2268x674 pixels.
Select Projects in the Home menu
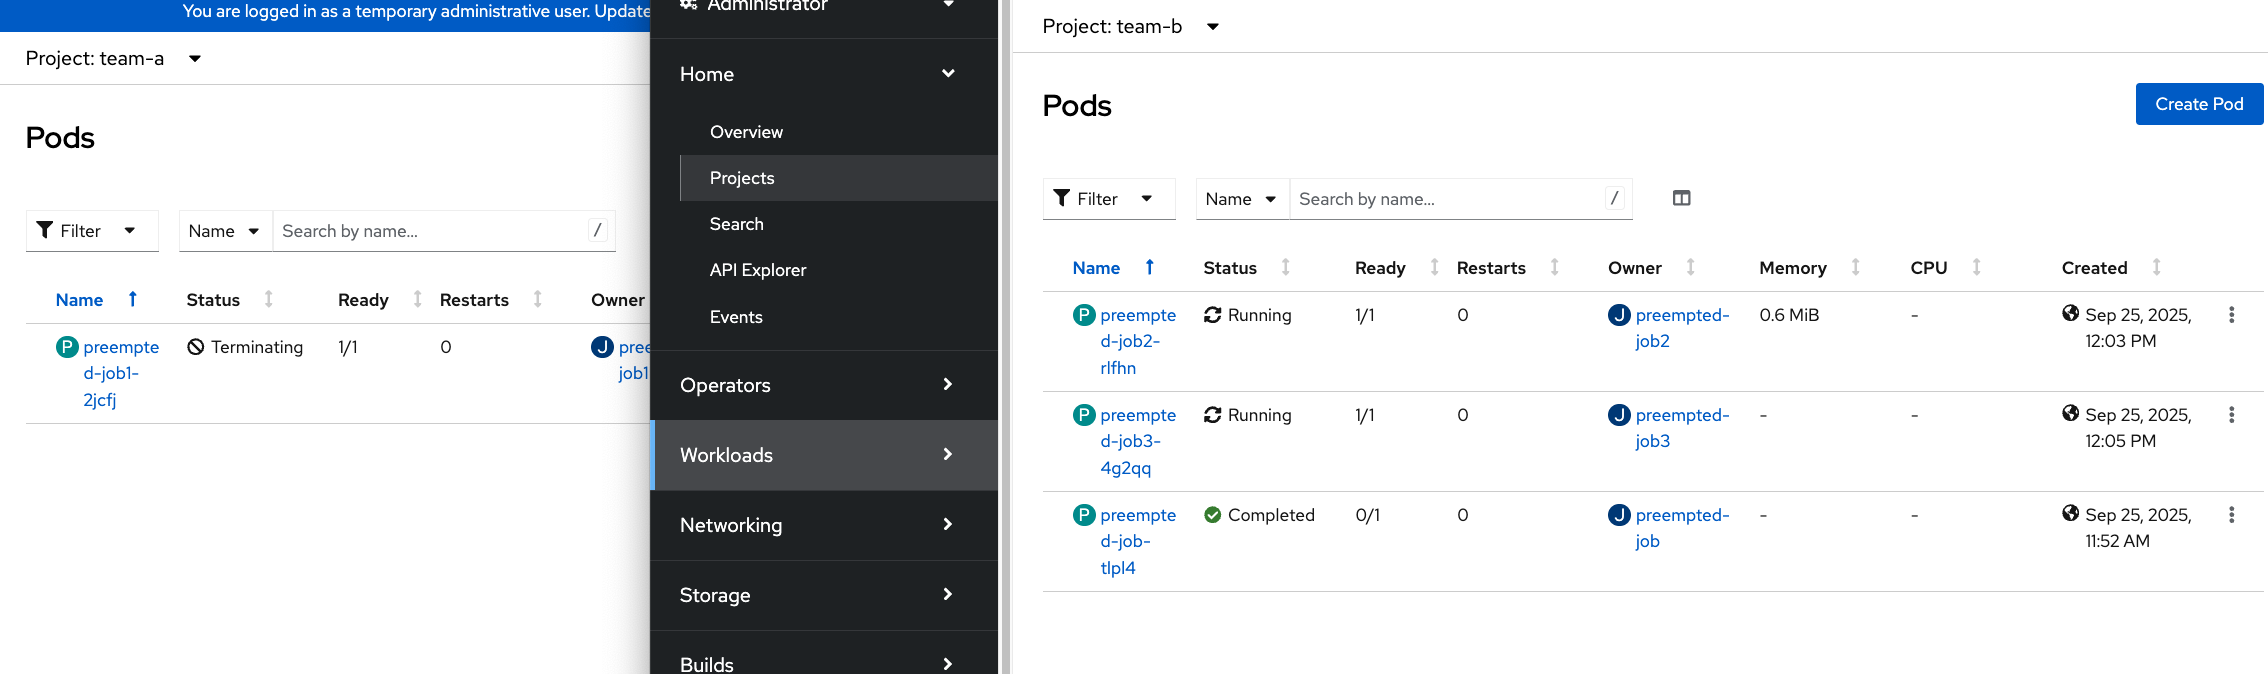[x=742, y=178]
